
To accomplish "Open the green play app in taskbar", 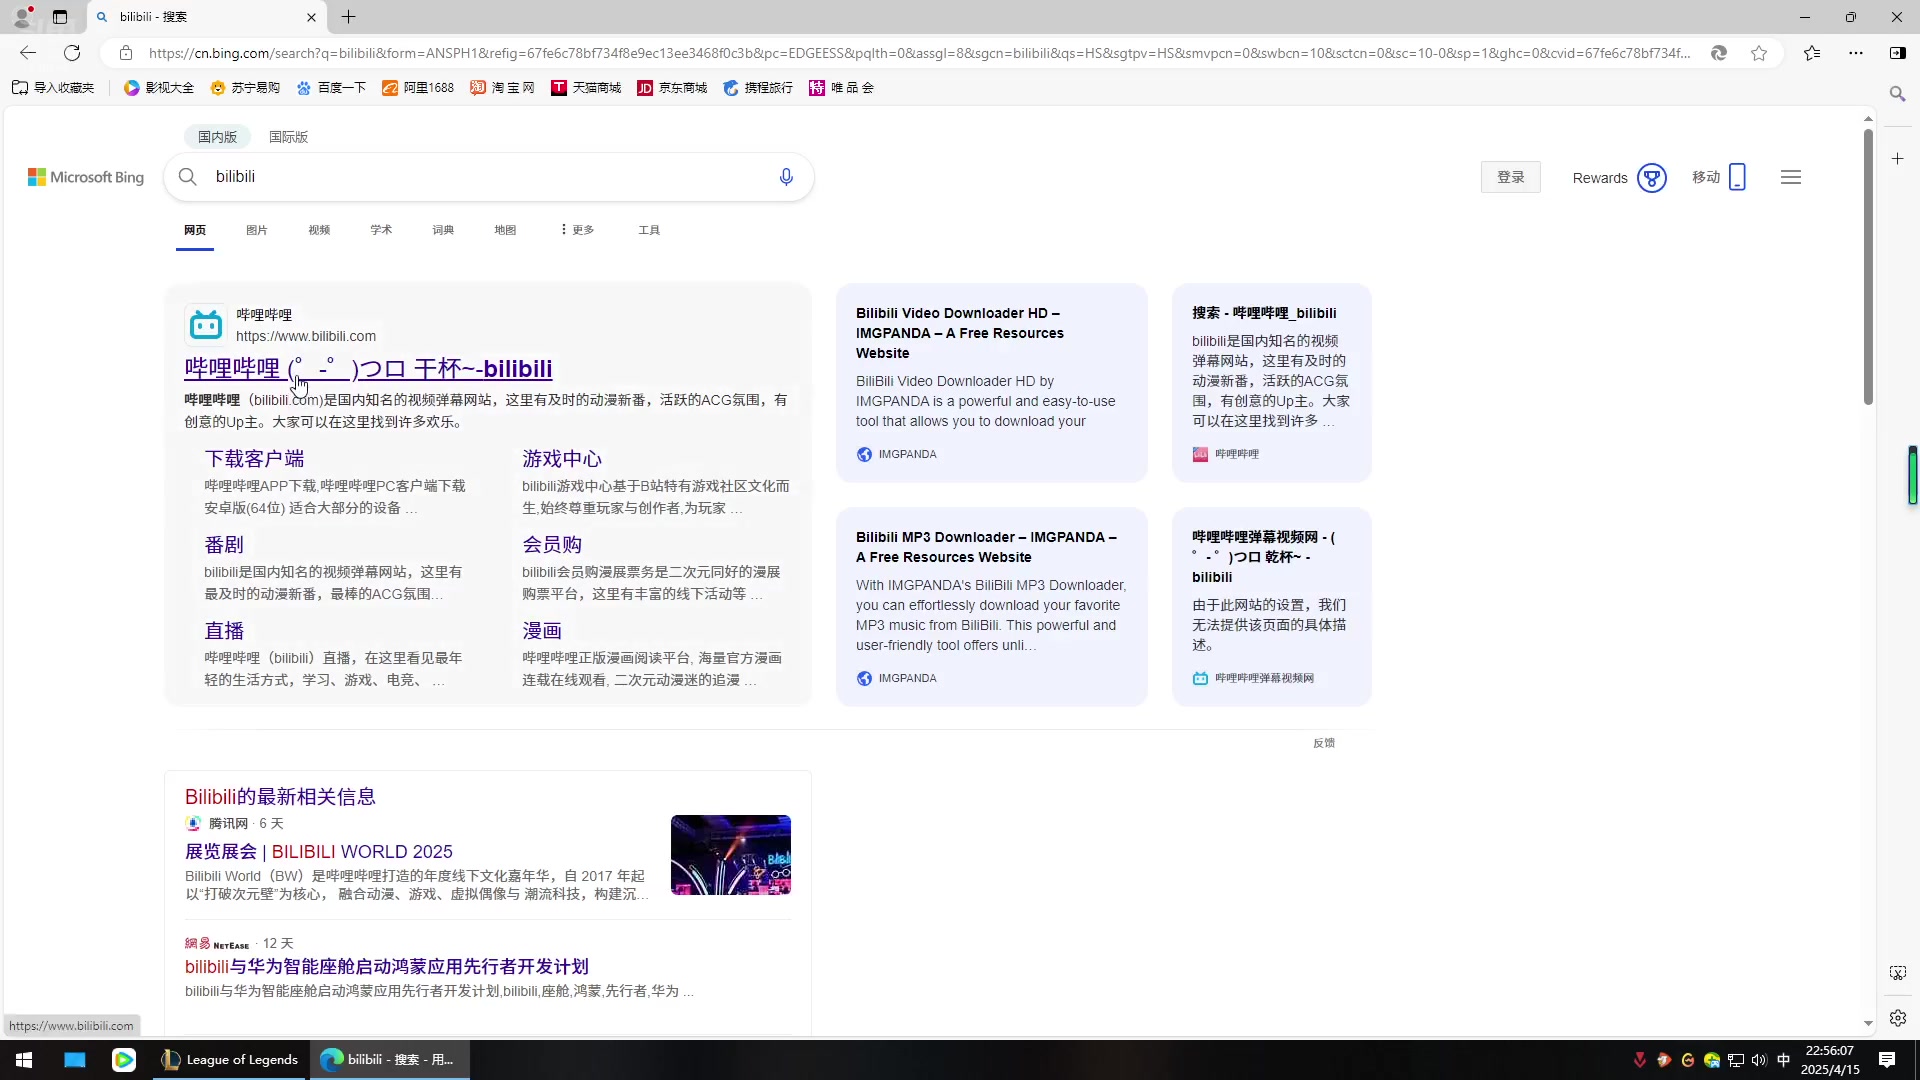I will (x=123, y=1060).
